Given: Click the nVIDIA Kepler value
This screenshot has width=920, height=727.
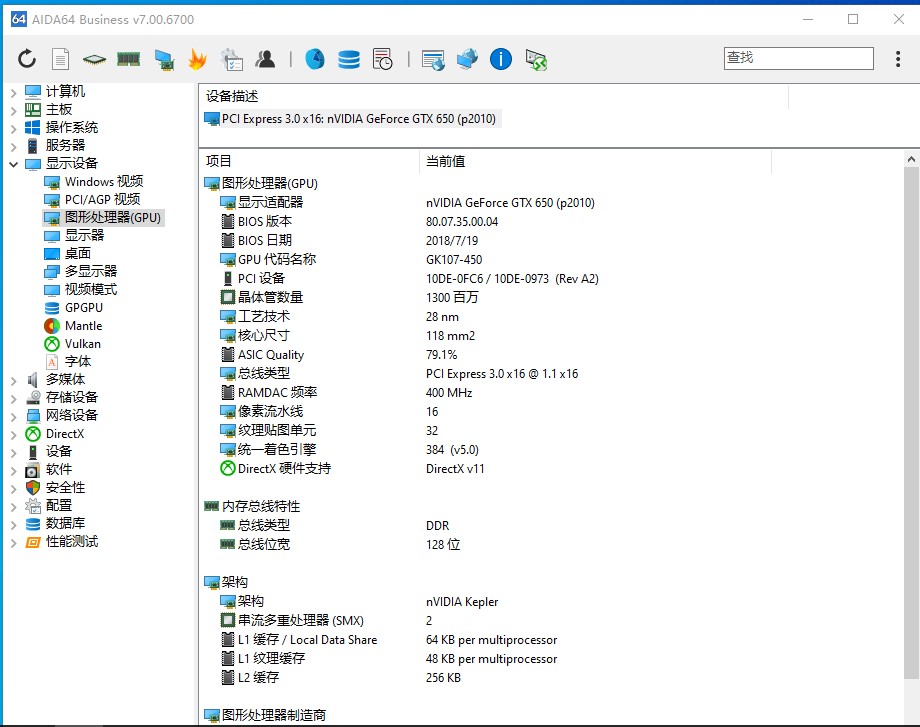Looking at the screenshot, I should pos(462,602).
